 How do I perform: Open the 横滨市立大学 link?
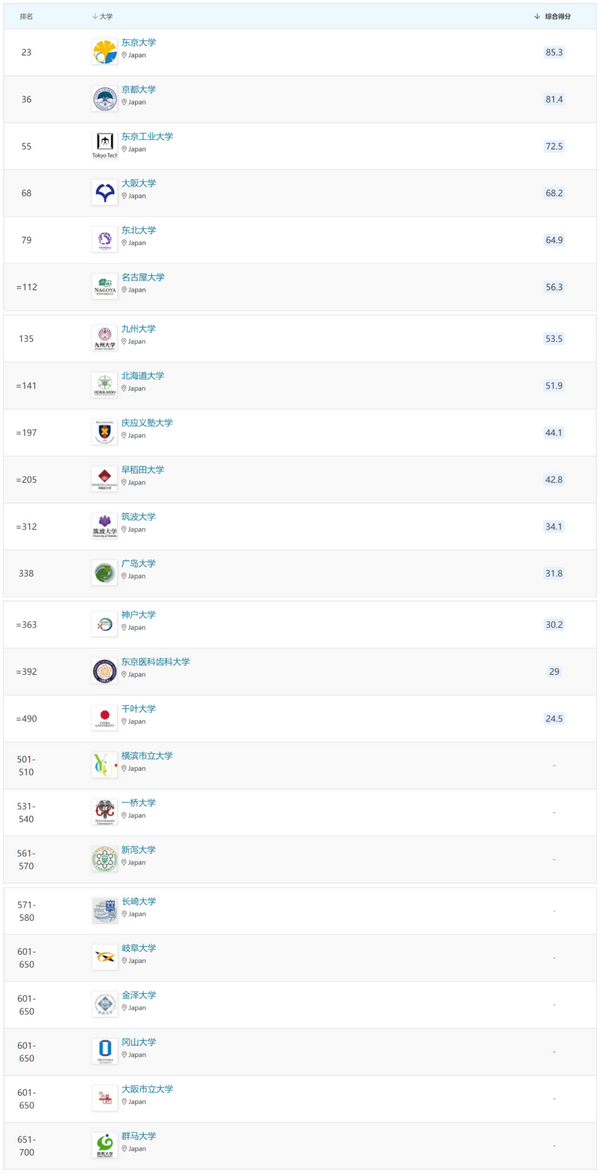pos(147,756)
